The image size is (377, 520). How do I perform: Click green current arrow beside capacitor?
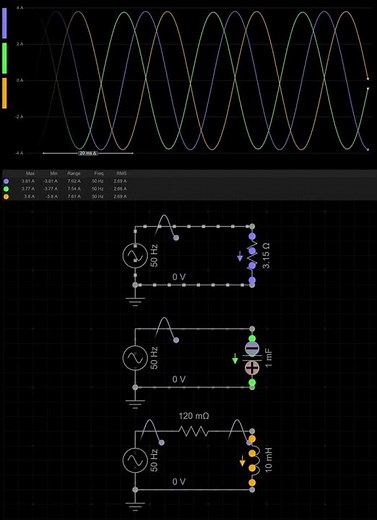click(x=235, y=359)
